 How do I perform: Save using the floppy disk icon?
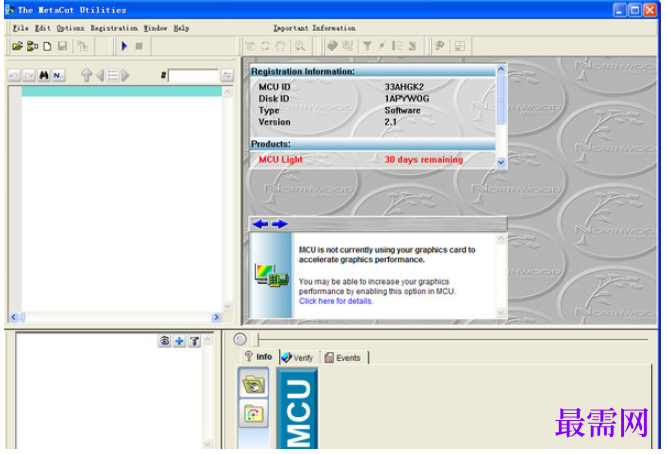(62, 46)
